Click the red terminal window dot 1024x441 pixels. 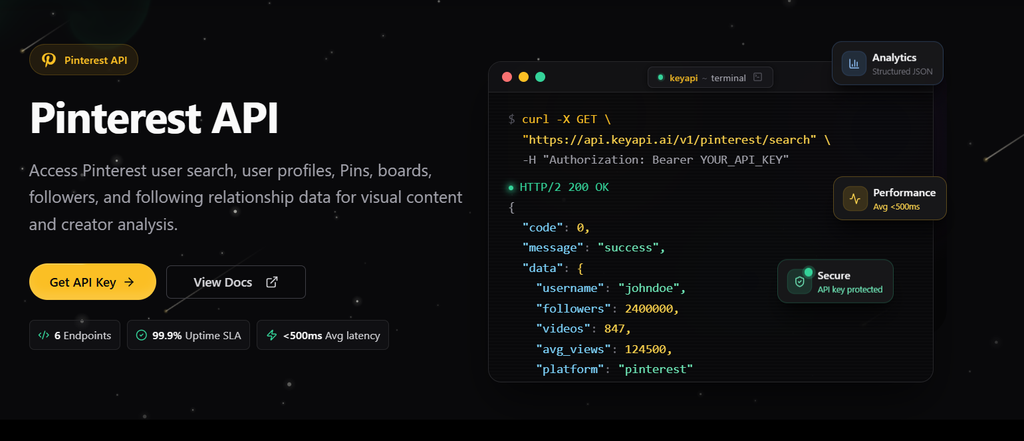click(507, 76)
